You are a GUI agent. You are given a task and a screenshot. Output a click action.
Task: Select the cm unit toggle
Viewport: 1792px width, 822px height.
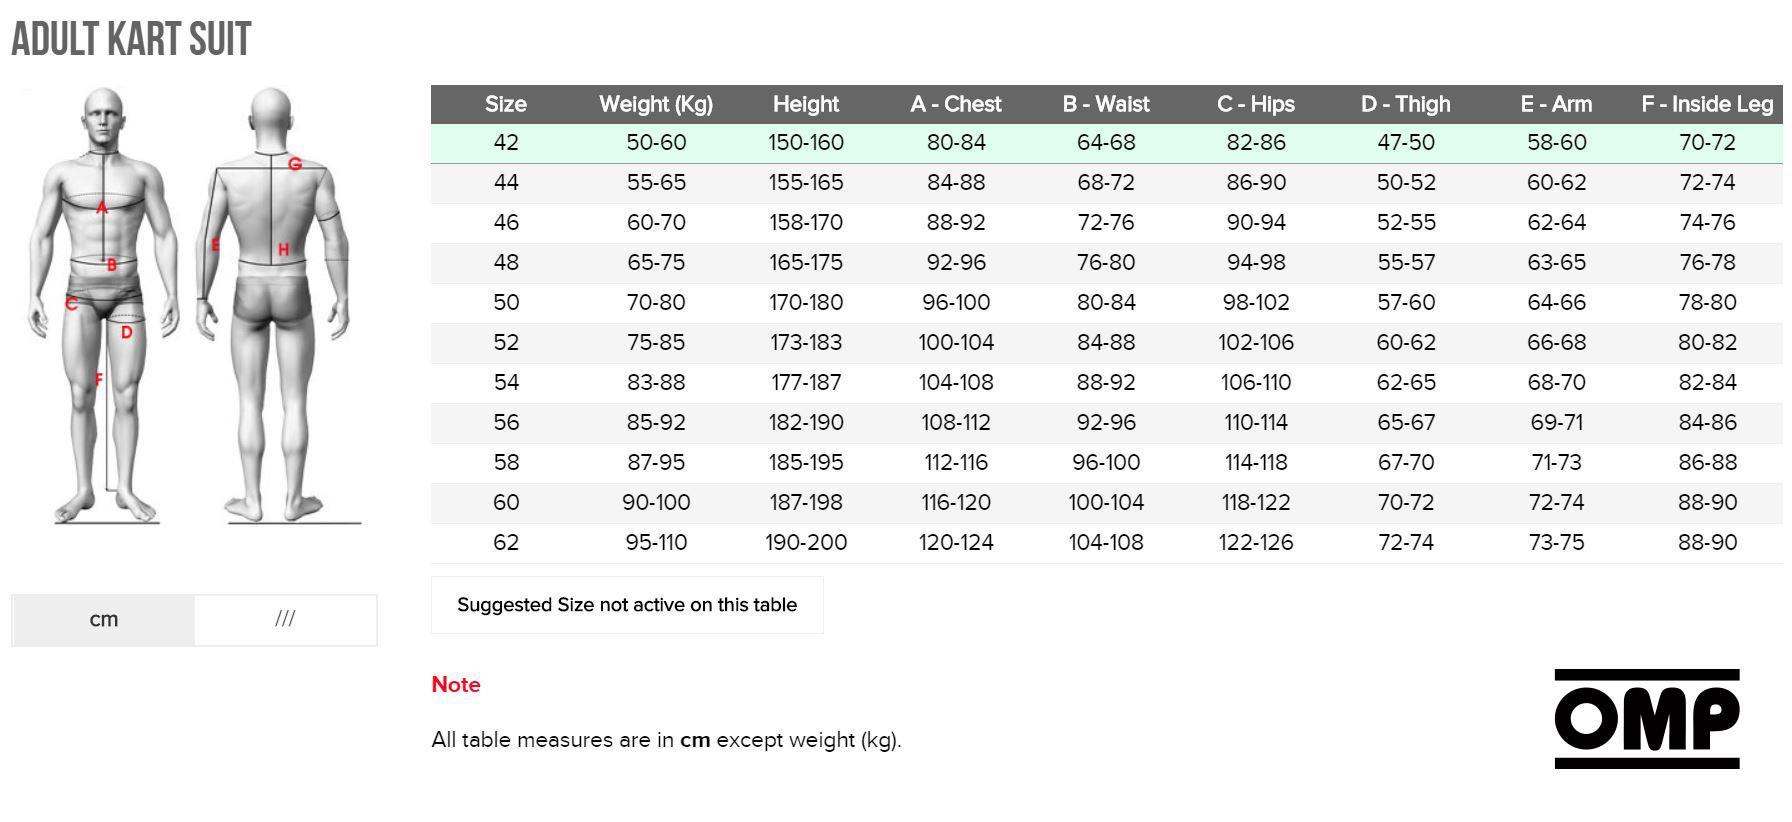coord(103,620)
